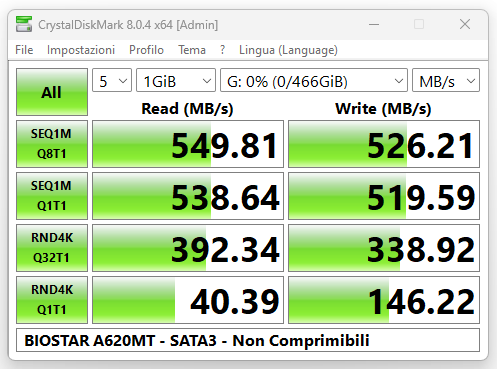Screen dimensions: 497x369
Task: Start the RND4K Q1T1 test
Action: click(52, 300)
